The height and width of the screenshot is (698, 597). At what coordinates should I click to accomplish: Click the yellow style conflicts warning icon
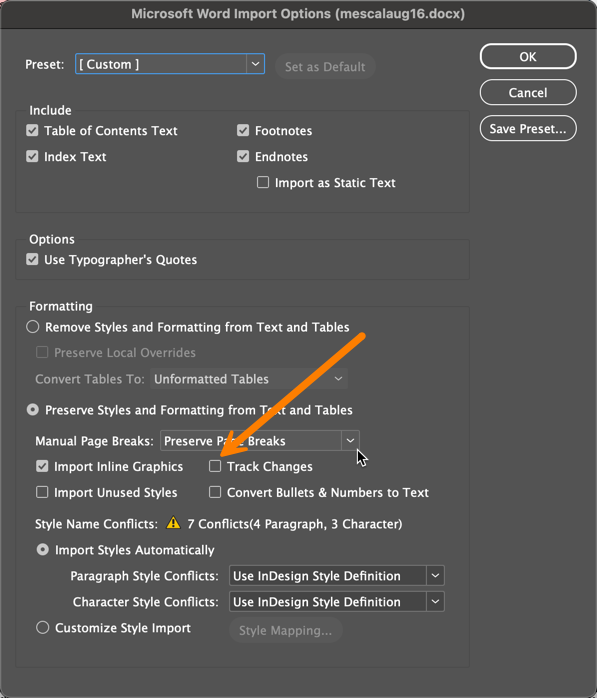coord(173,523)
